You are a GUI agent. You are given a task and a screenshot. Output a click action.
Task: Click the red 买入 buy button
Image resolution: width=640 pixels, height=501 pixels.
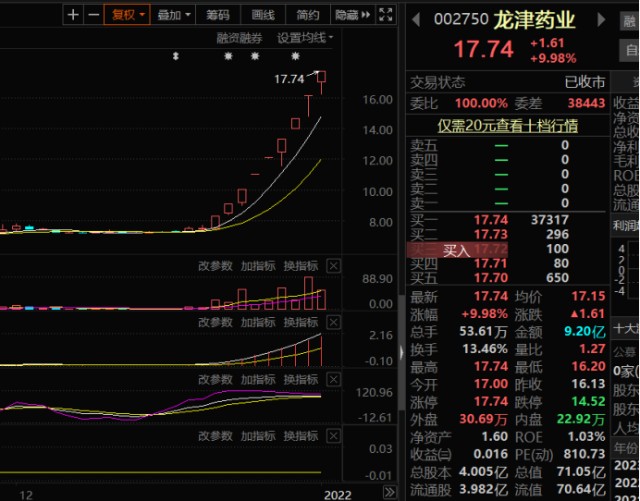(456, 251)
